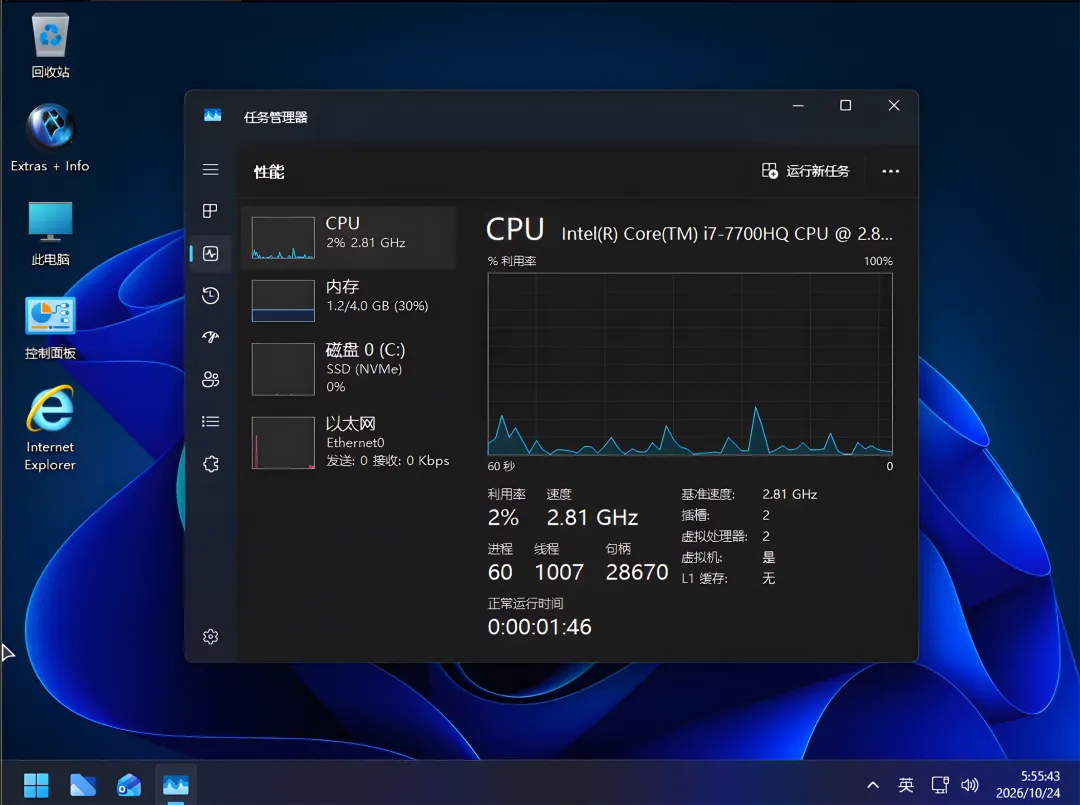Toggle the 英 input language indicator

(x=906, y=785)
